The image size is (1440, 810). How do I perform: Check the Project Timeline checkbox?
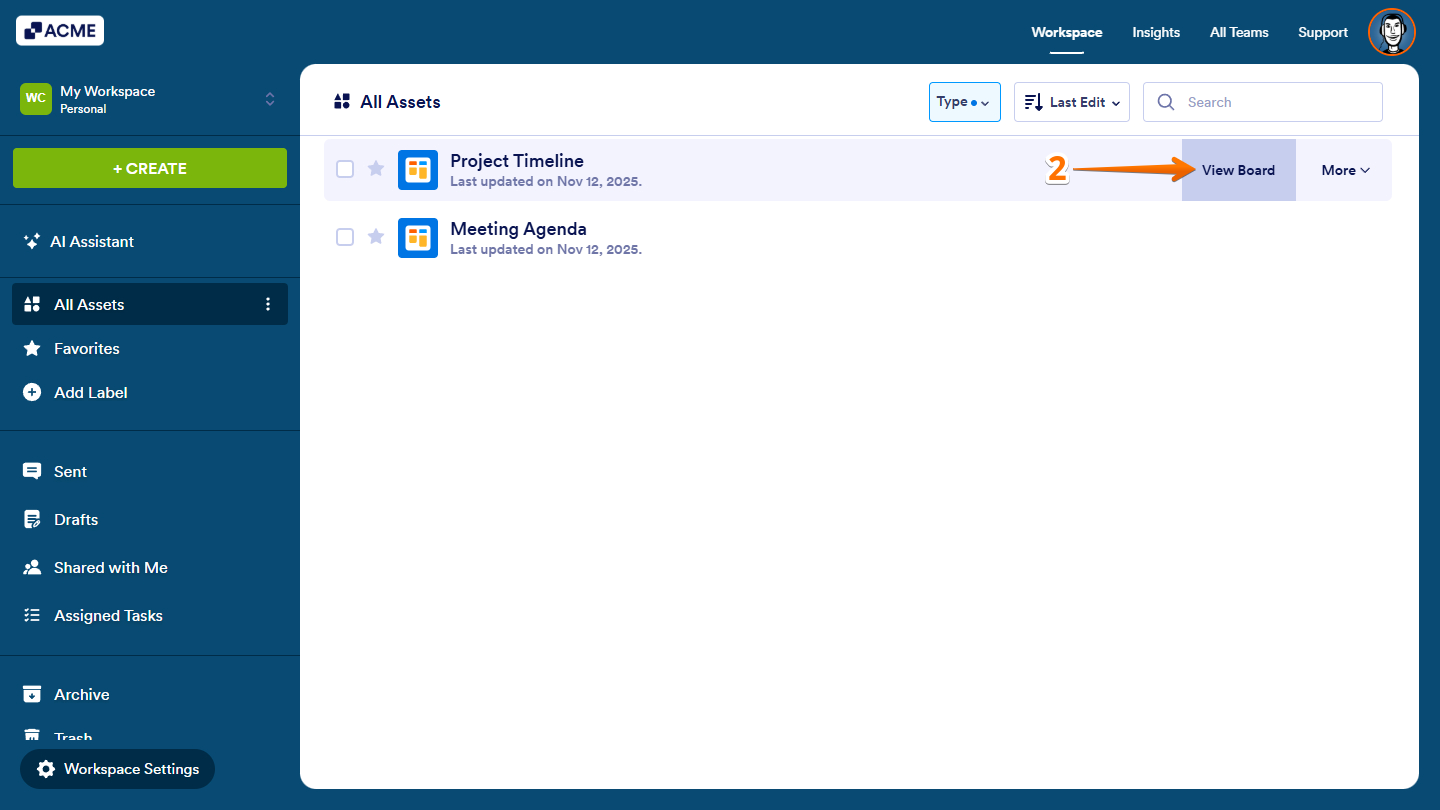pos(345,169)
